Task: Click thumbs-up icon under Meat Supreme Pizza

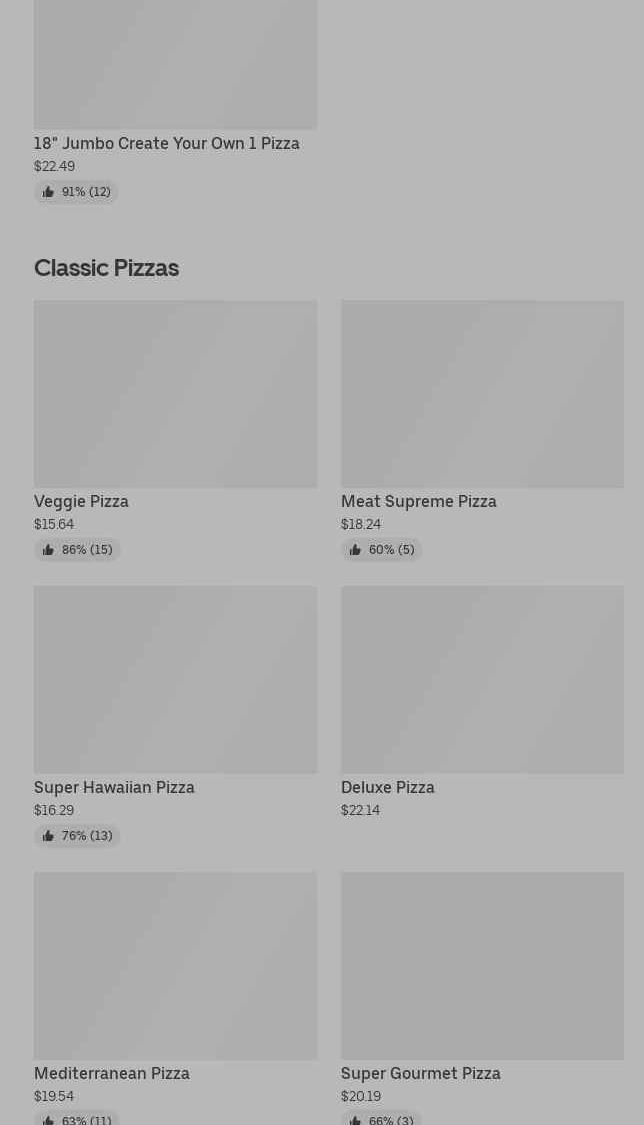Action: click(355, 550)
